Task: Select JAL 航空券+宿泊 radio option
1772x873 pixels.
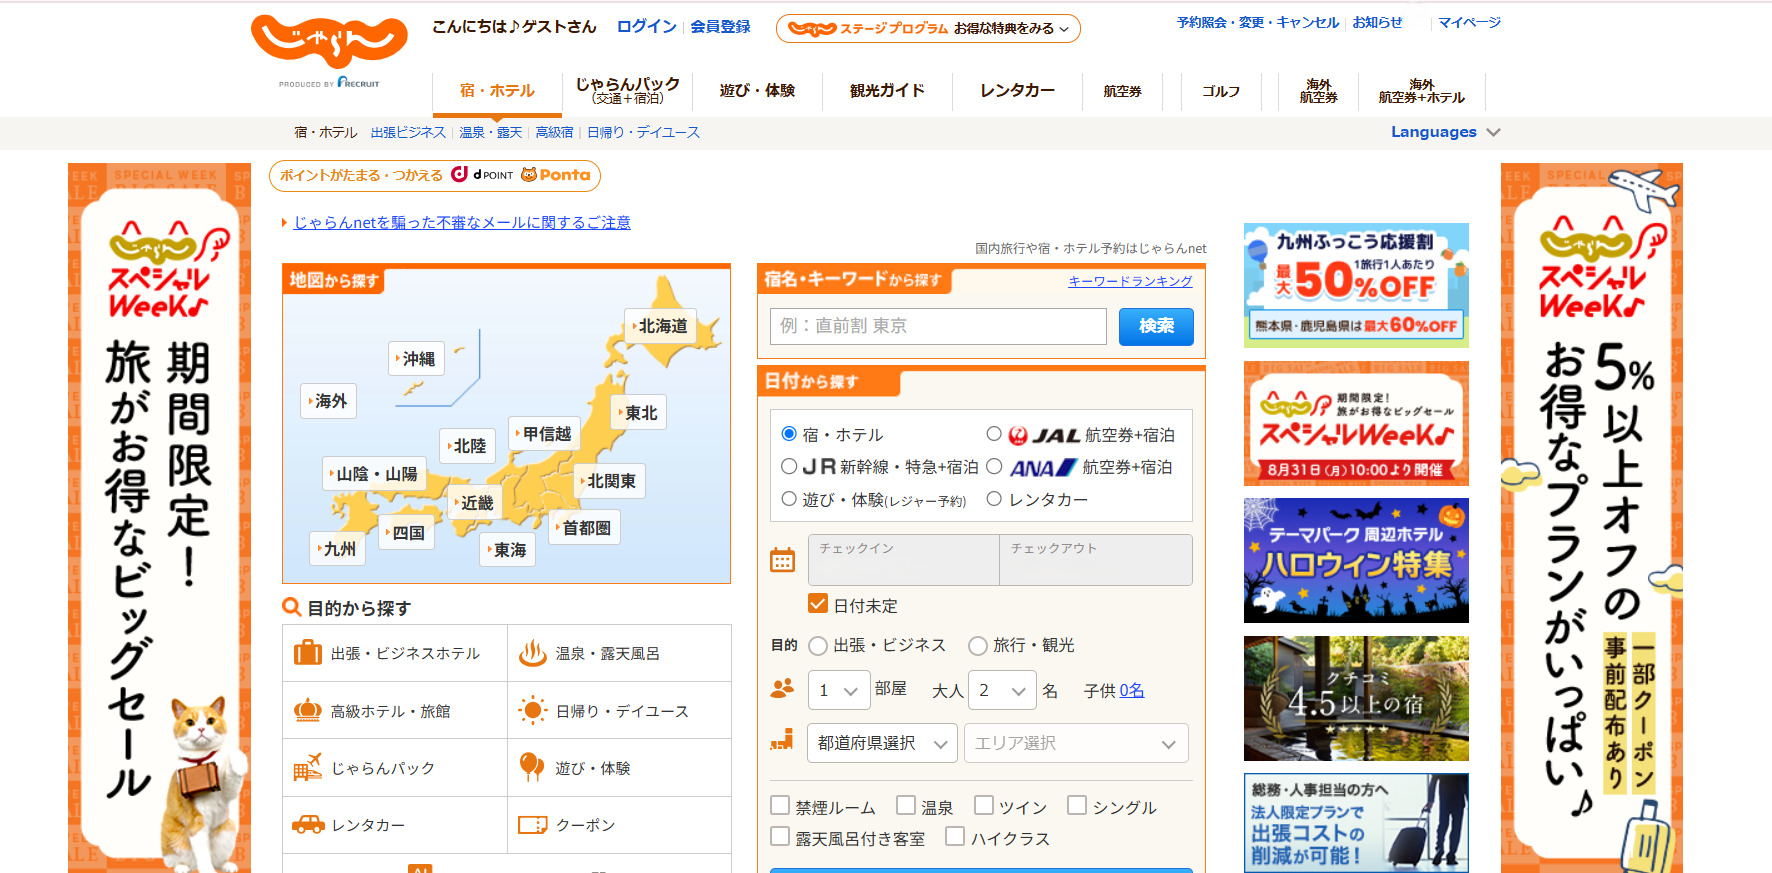Action: 994,434
